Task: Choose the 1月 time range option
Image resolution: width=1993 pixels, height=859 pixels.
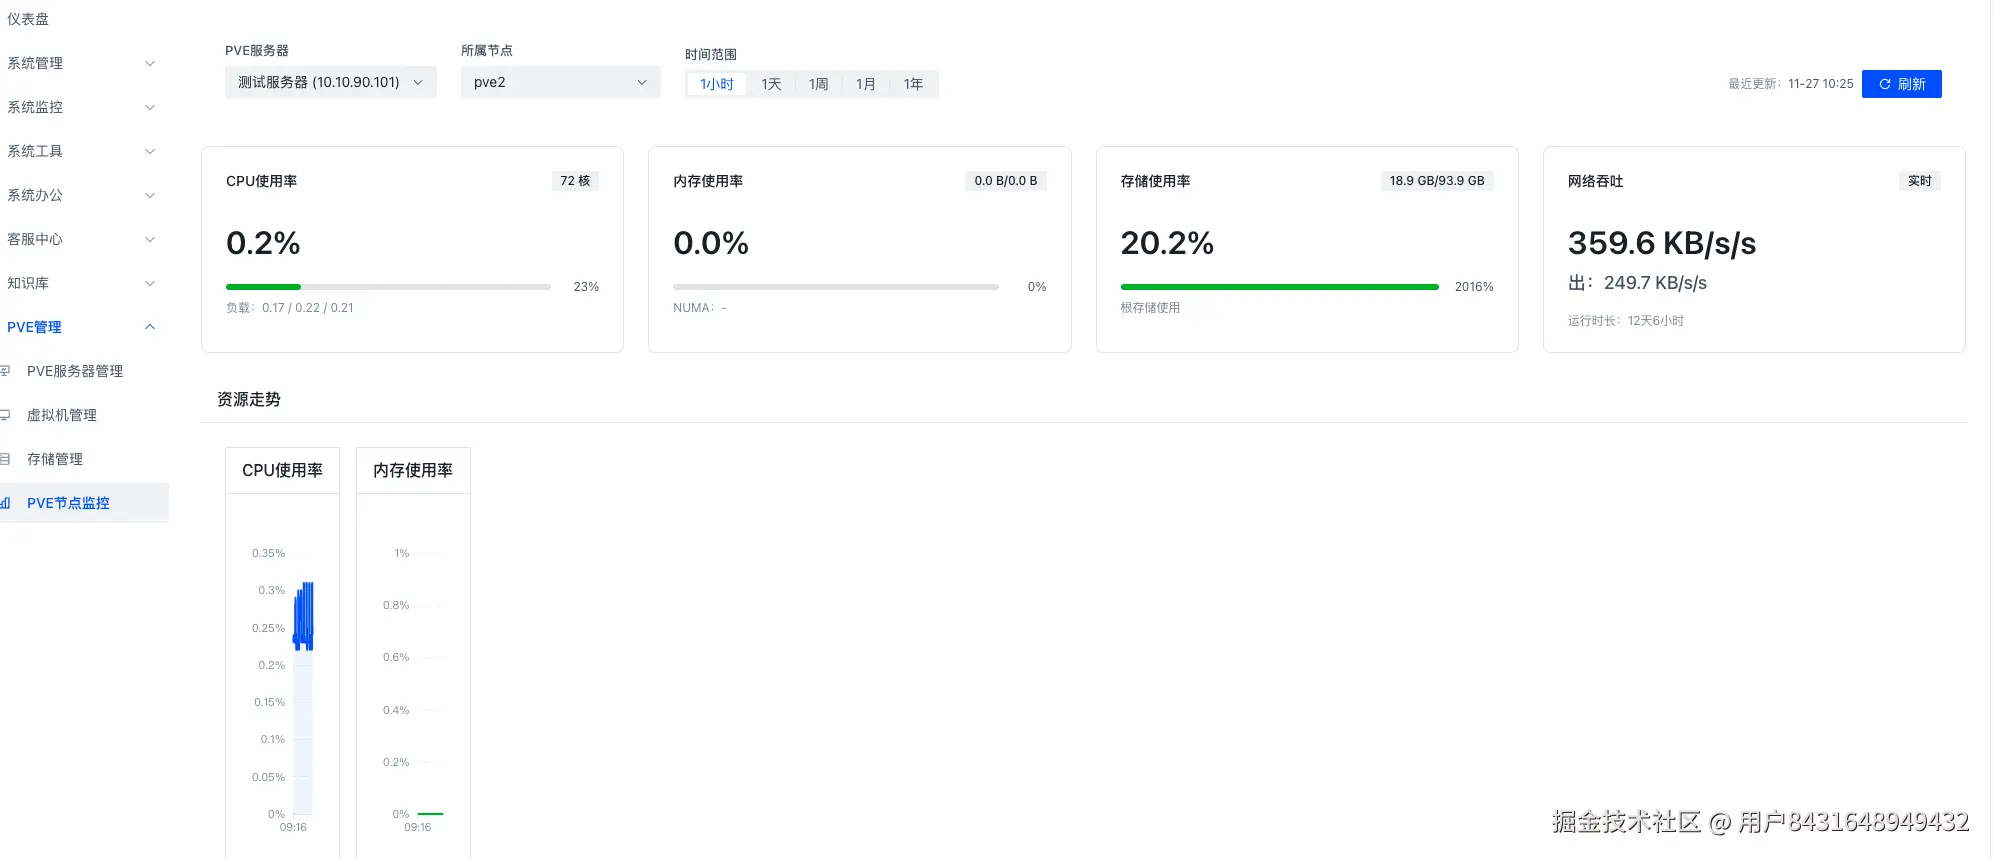Action: [866, 84]
